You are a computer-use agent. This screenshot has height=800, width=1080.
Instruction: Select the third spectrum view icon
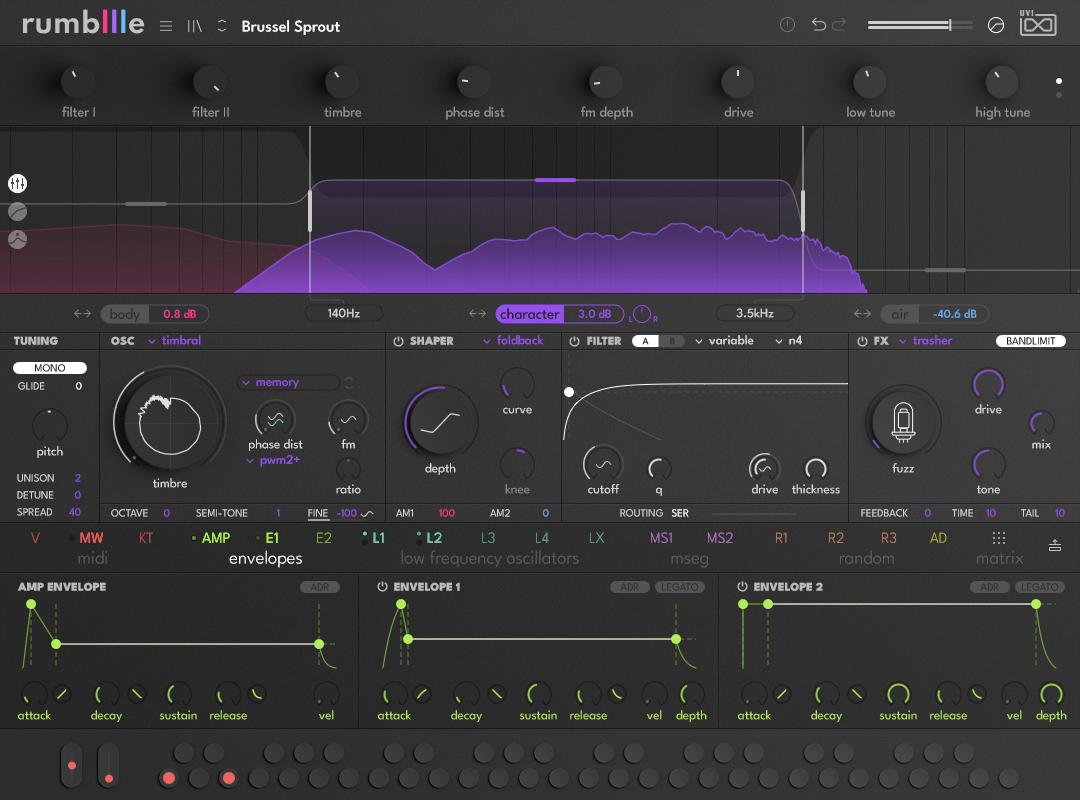coord(17,239)
